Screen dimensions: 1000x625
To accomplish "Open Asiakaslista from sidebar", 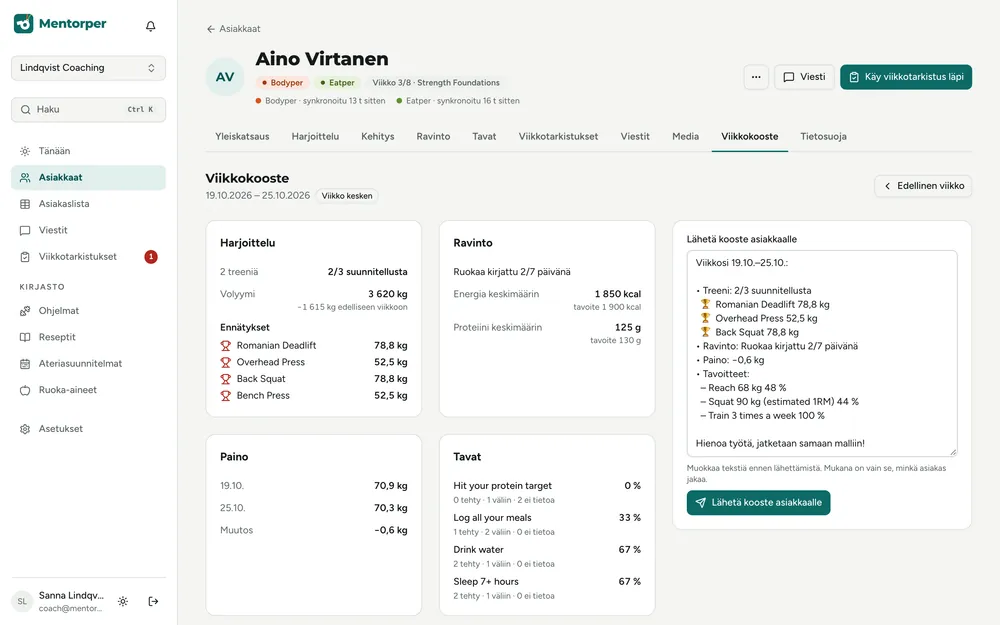I will 88,204.
